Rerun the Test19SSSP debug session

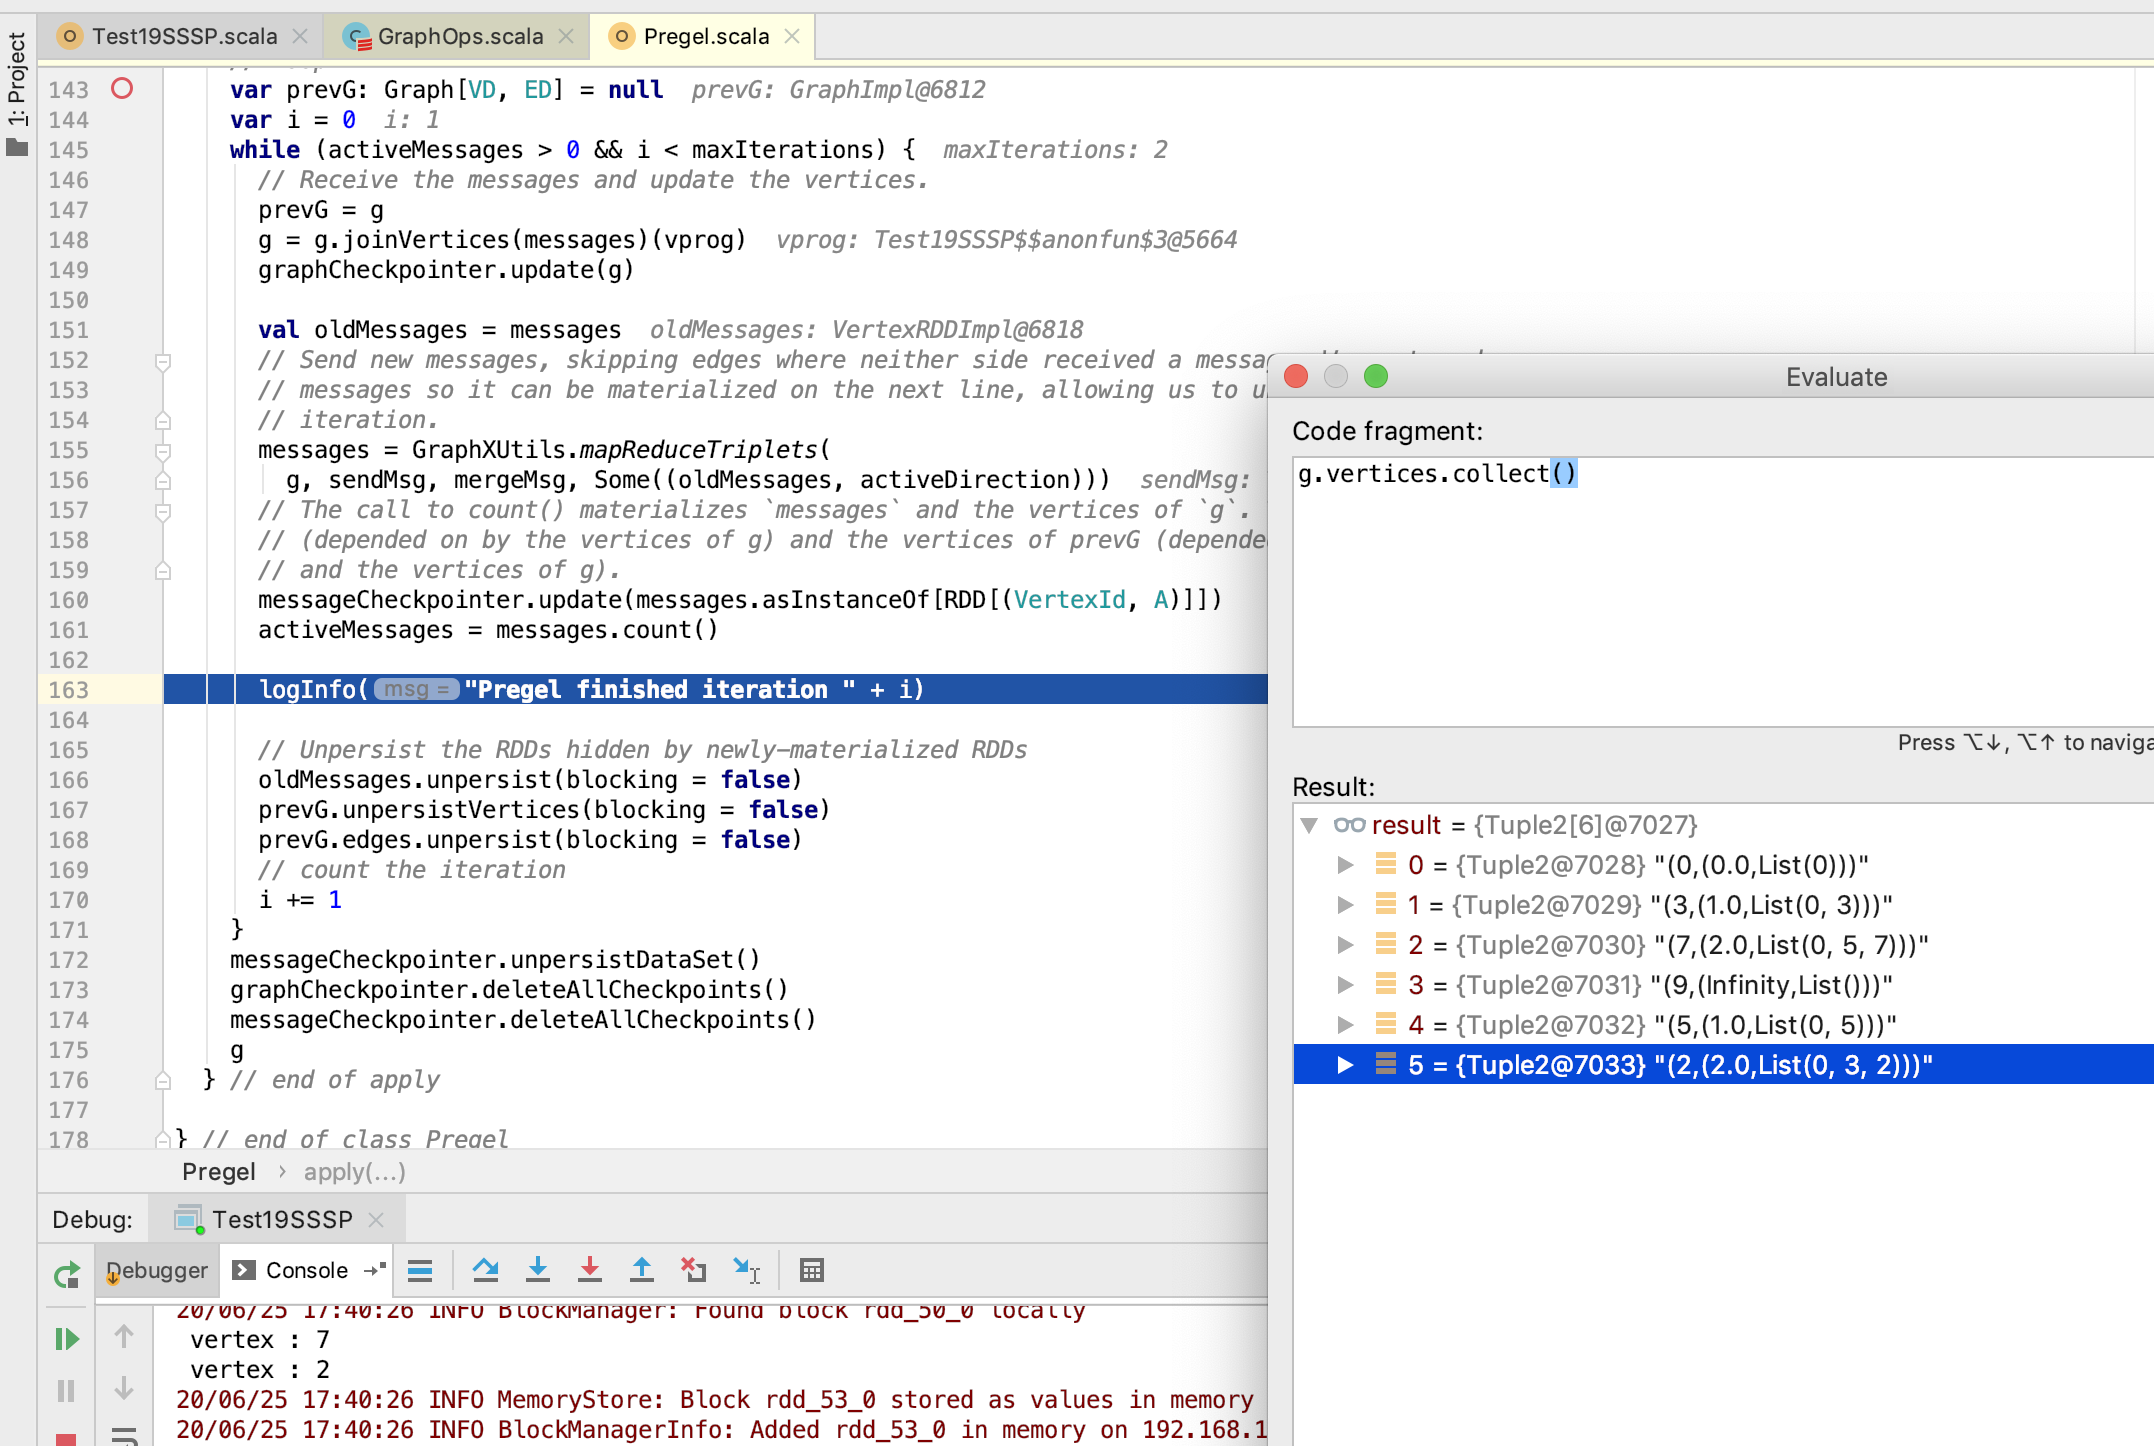tap(67, 1275)
